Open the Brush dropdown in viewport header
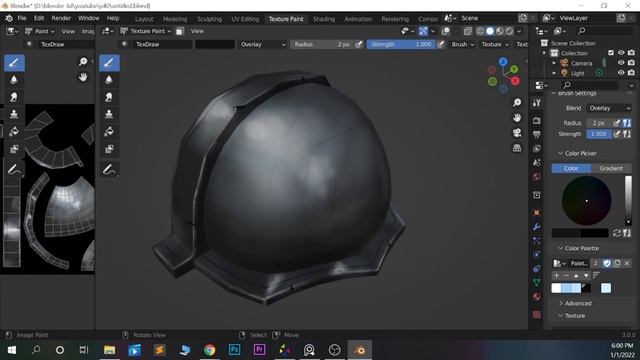This screenshot has width=640, height=360. pyautogui.click(x=462, y=44)
